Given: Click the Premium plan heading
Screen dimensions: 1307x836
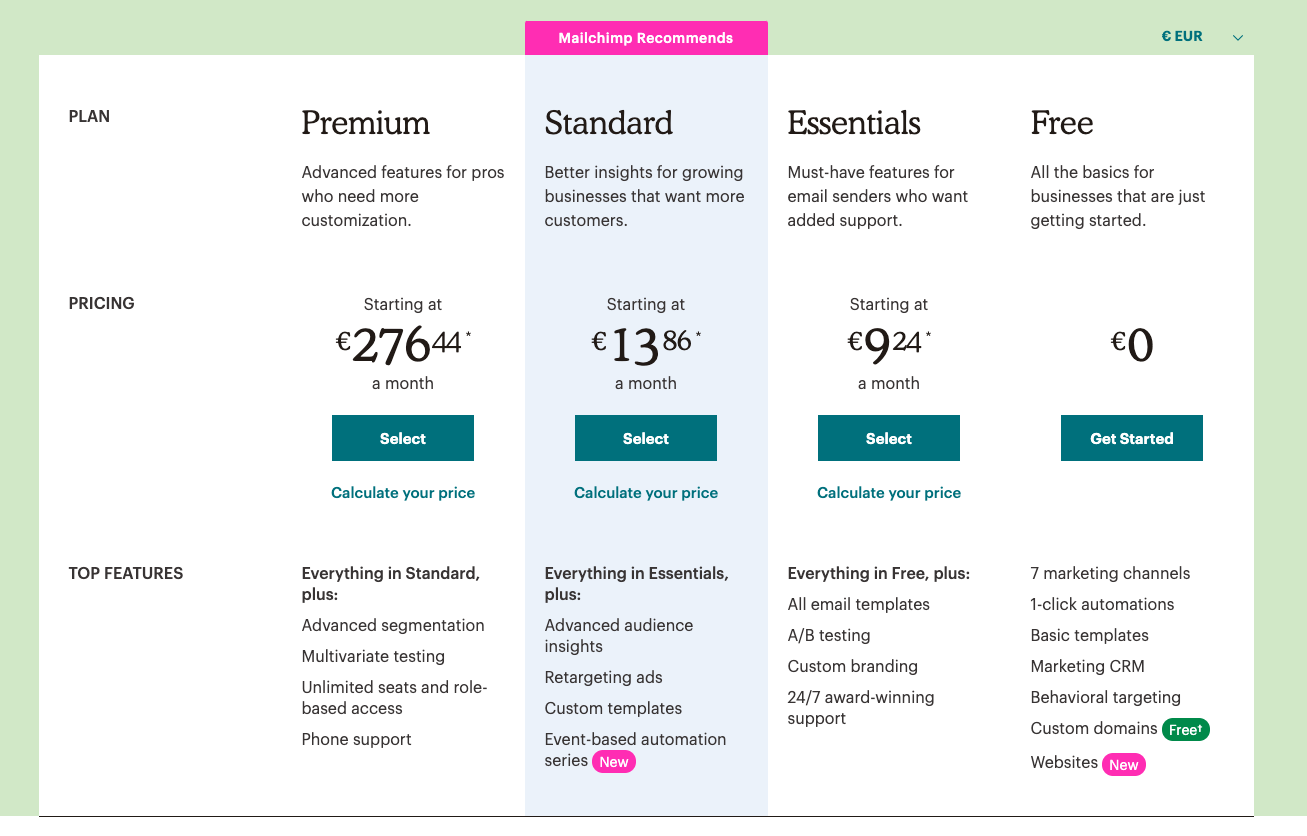Looking at the screenshot, I should point(366,123).
